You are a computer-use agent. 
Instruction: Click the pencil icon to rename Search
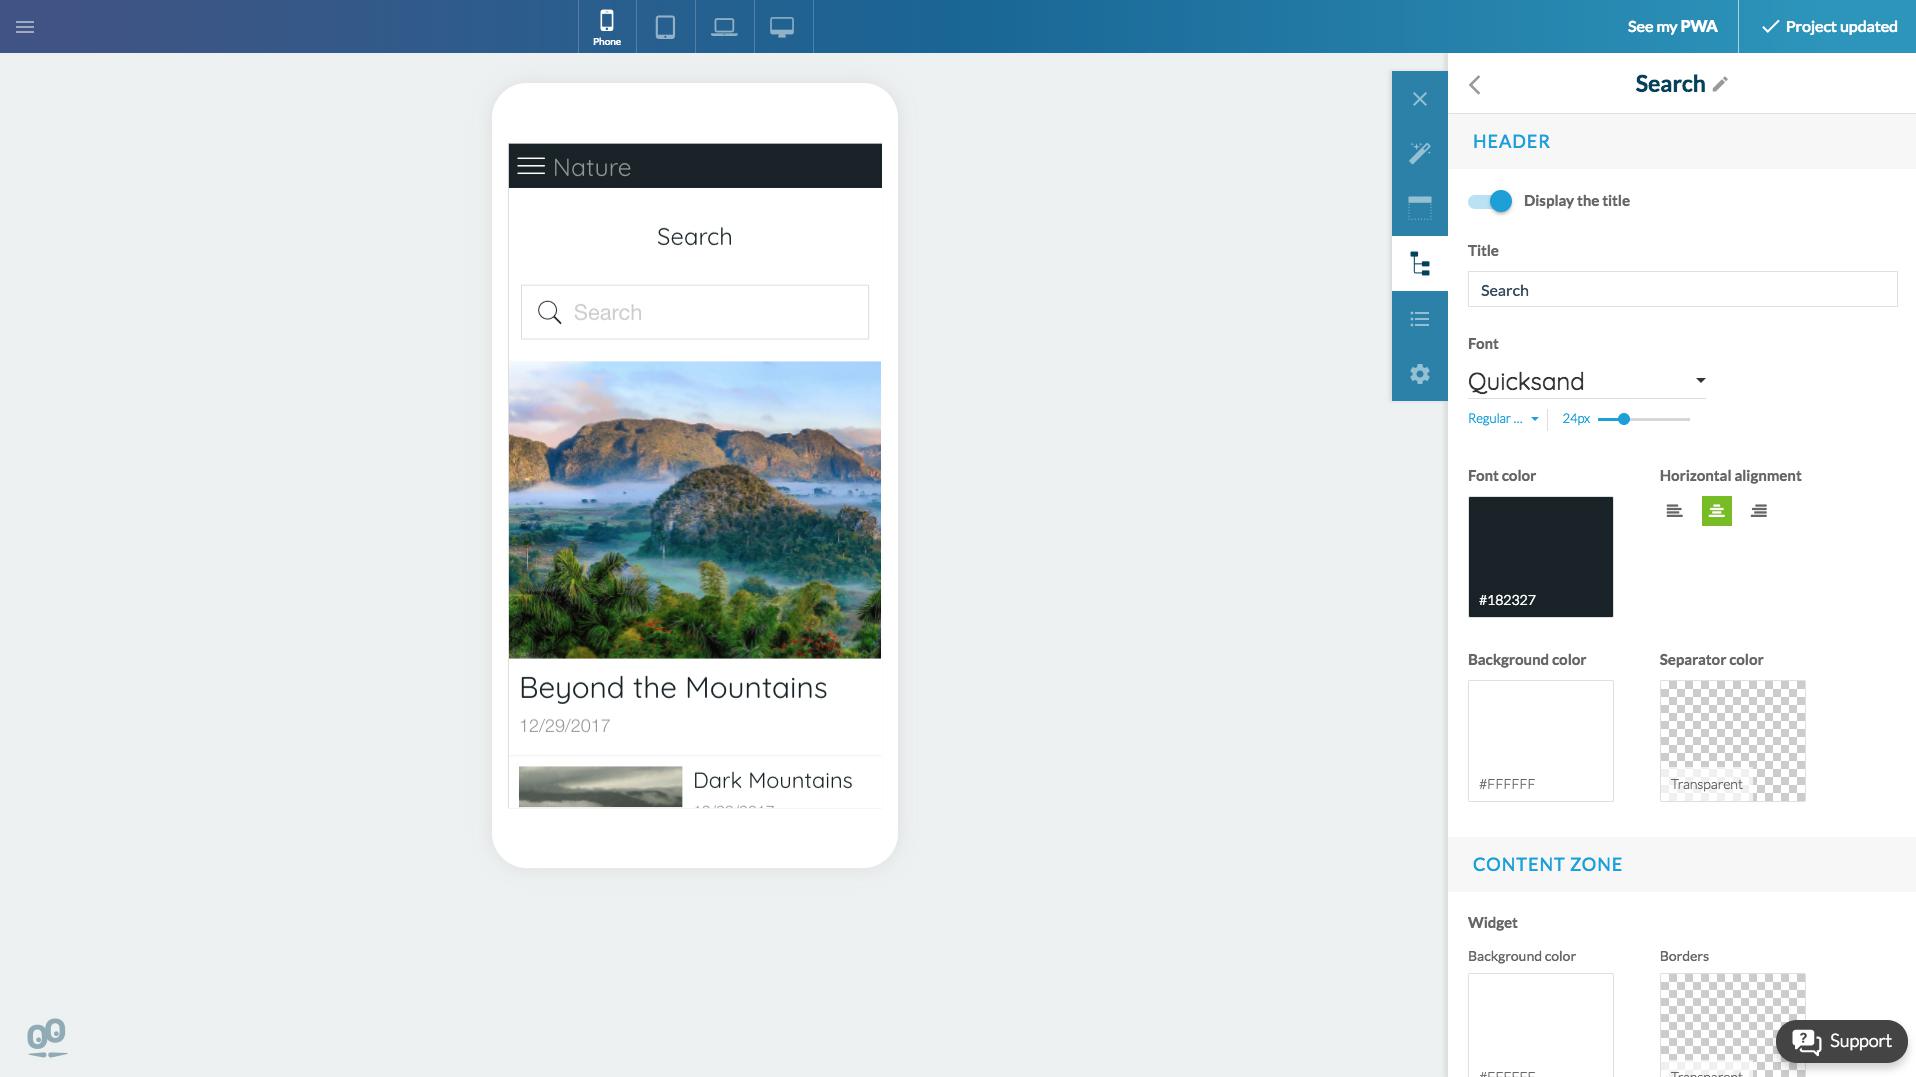click(x=1720, y=85)
